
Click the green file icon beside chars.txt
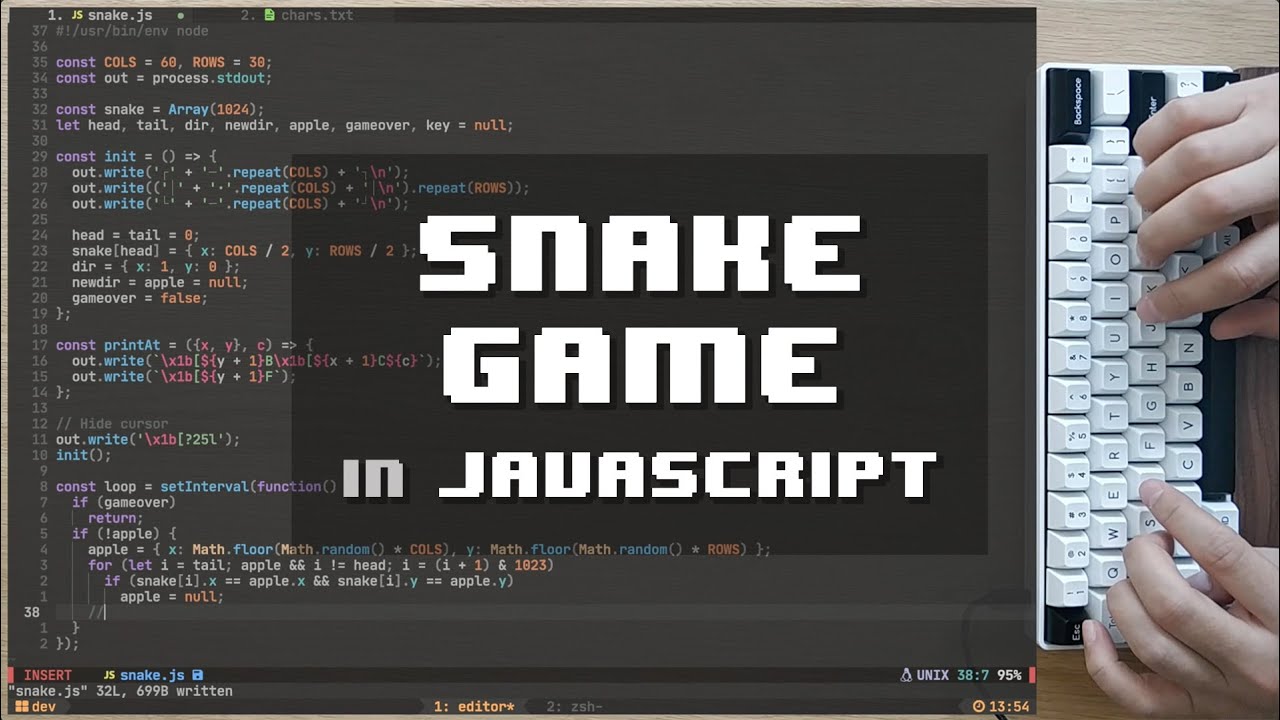point(270,15)
